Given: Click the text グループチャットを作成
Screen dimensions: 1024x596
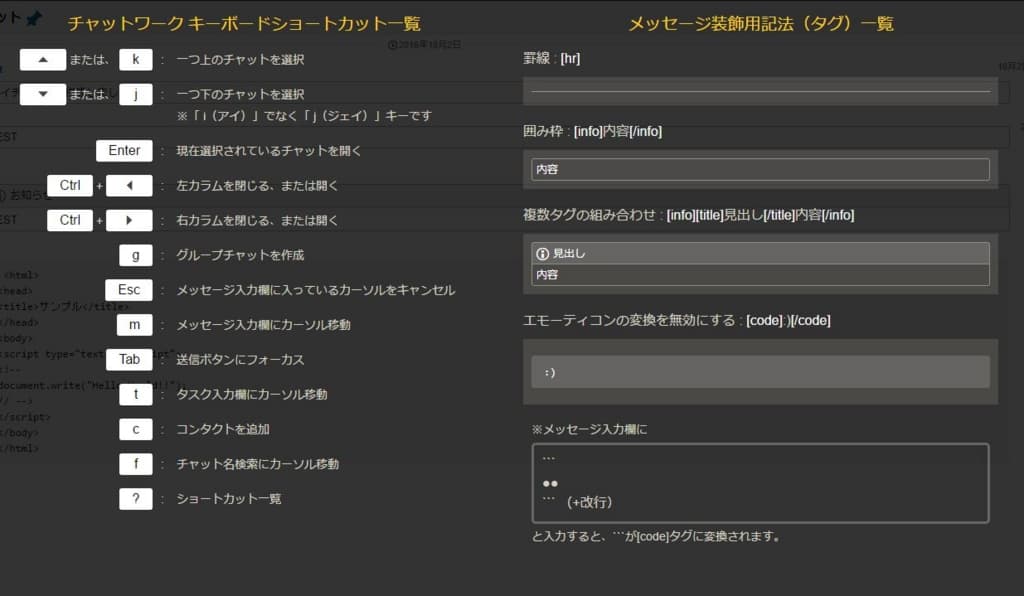Looking at the screenshot, I should [240, 255].
